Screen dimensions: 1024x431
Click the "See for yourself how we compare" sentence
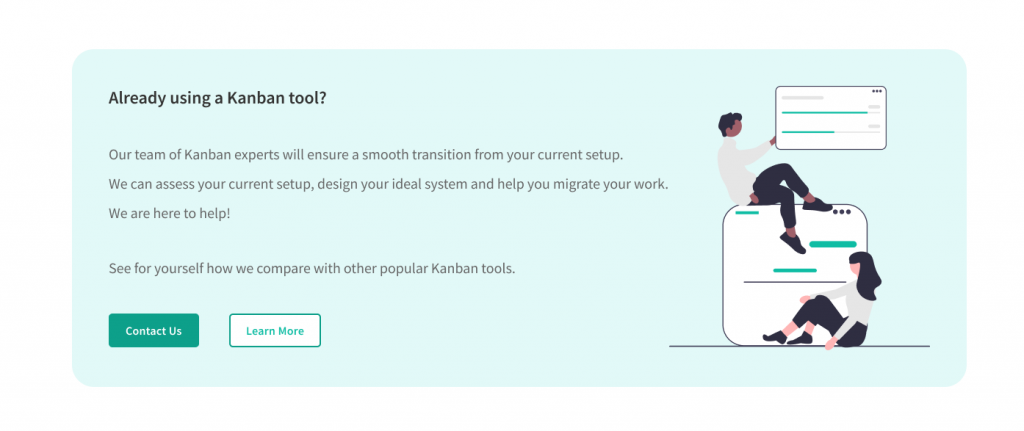click(311, 269)
